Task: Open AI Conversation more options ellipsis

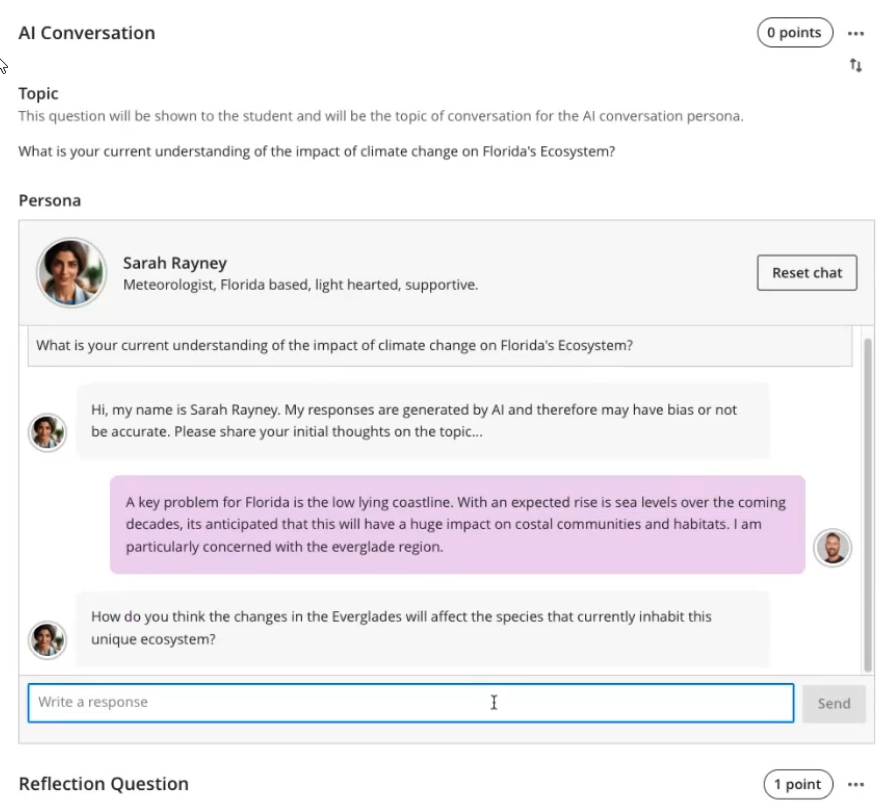Action: [856, 34]
